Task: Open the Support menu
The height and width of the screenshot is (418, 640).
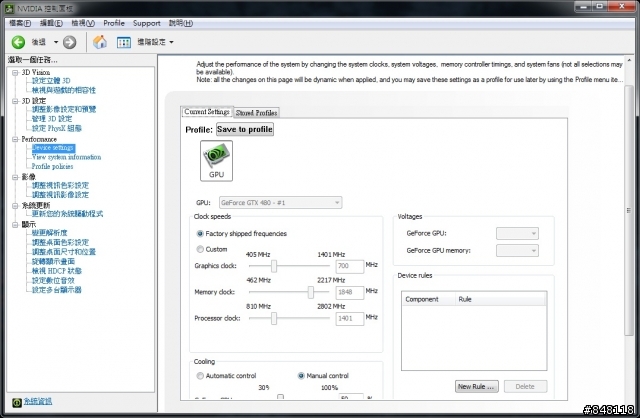Action: pos(147,23)
